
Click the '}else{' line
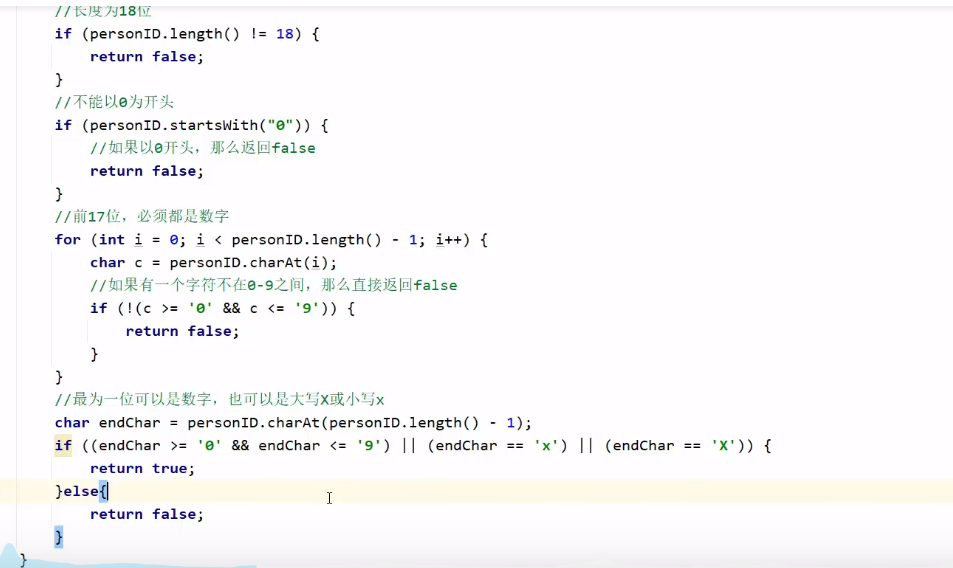81,491
